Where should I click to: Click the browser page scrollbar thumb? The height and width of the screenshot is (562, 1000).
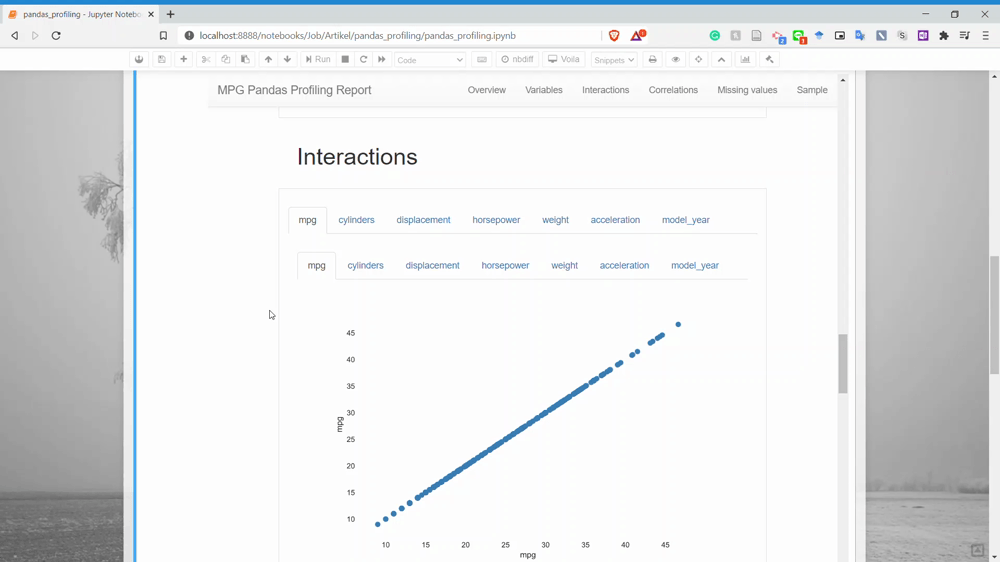[x=994, y=315]
